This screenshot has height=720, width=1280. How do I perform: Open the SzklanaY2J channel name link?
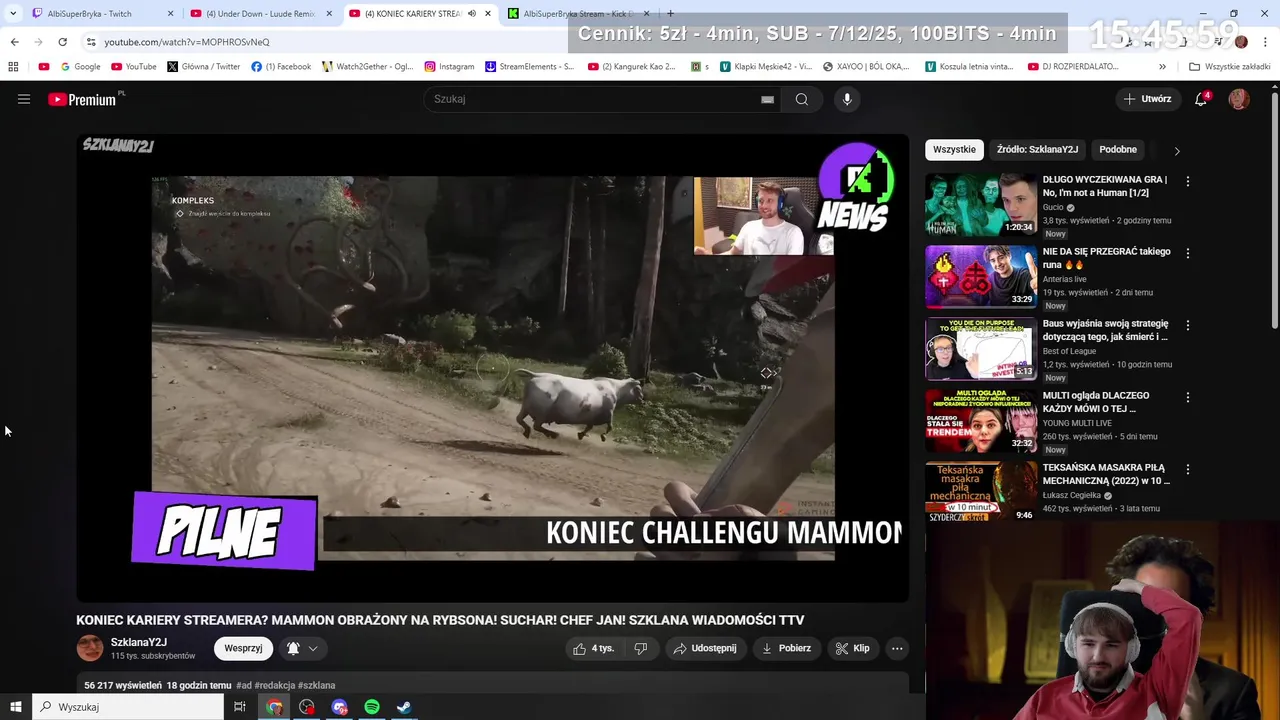[139, 642]
